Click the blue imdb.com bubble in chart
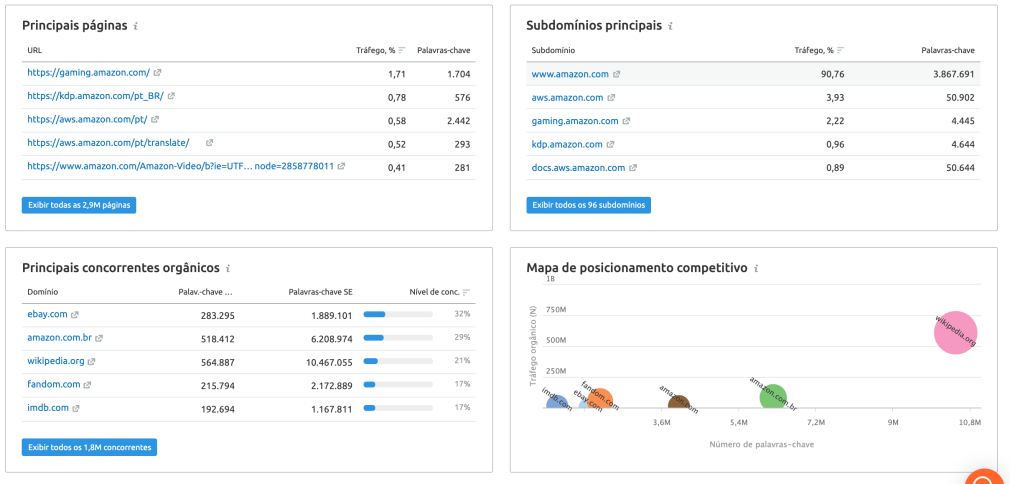Image resolution: width=1010 pixels, height=484 pixels. pyautogui.click(x=558, y=403)
